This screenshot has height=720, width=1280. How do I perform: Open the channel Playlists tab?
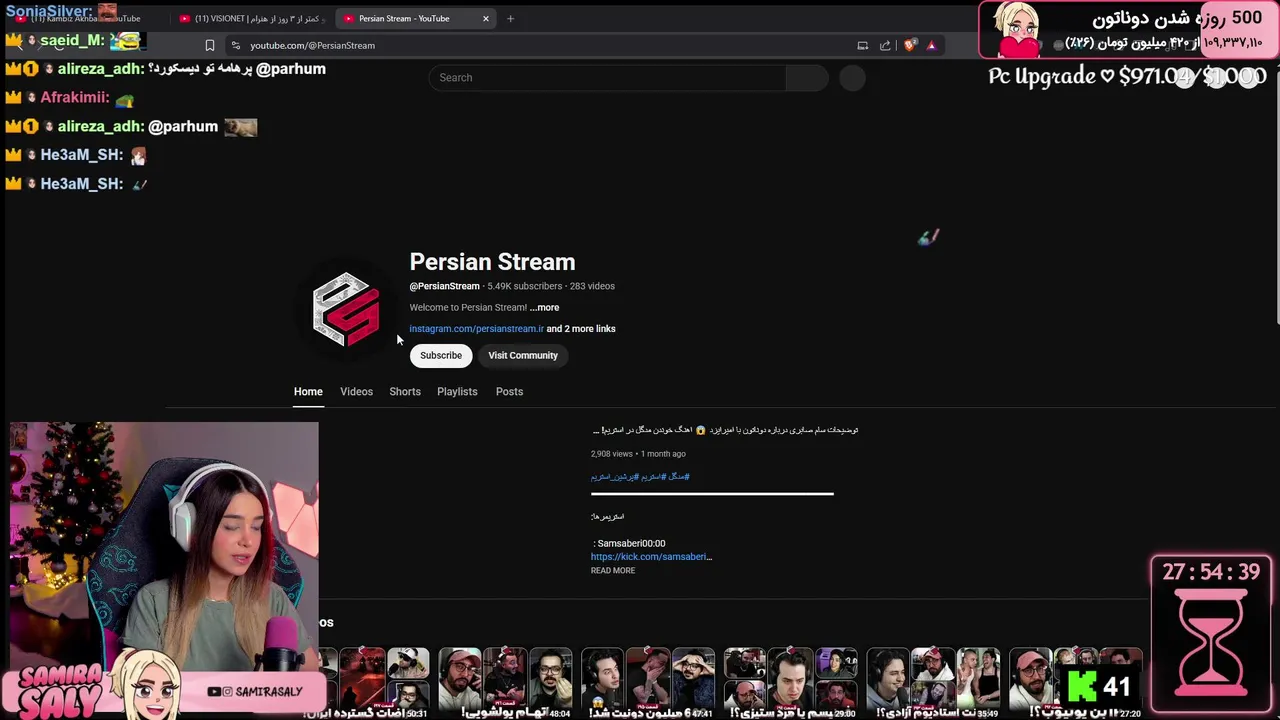[457, 392]
